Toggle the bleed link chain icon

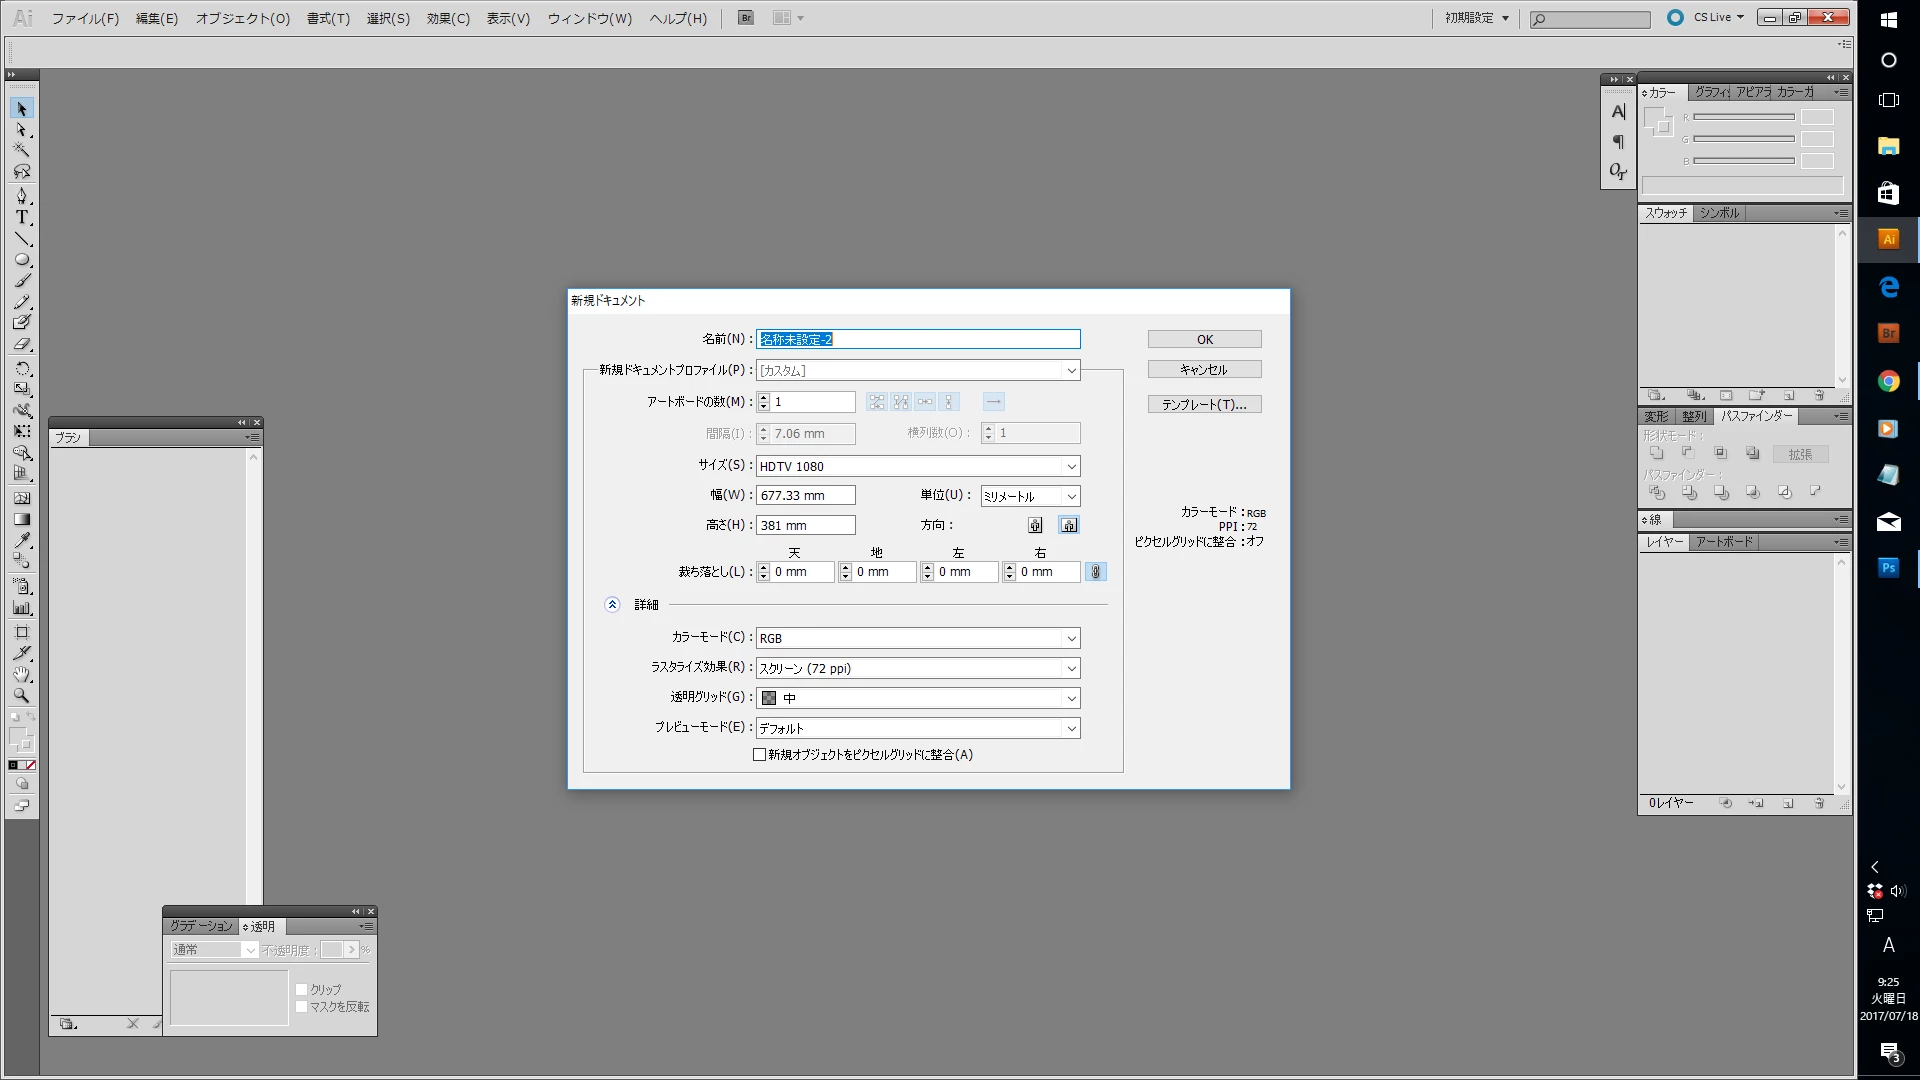pyautogui.click(x=1095, y=572)
